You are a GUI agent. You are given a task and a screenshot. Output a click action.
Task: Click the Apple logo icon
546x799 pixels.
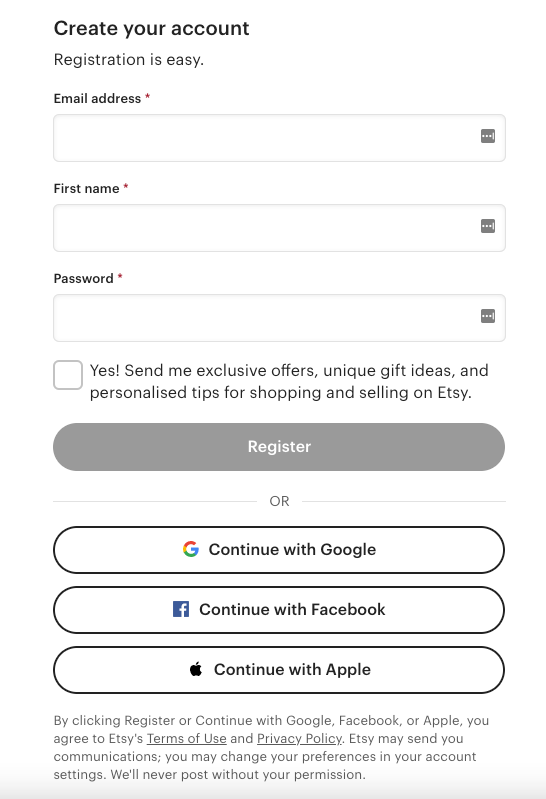pyautogui.click(x=196, y=669)
